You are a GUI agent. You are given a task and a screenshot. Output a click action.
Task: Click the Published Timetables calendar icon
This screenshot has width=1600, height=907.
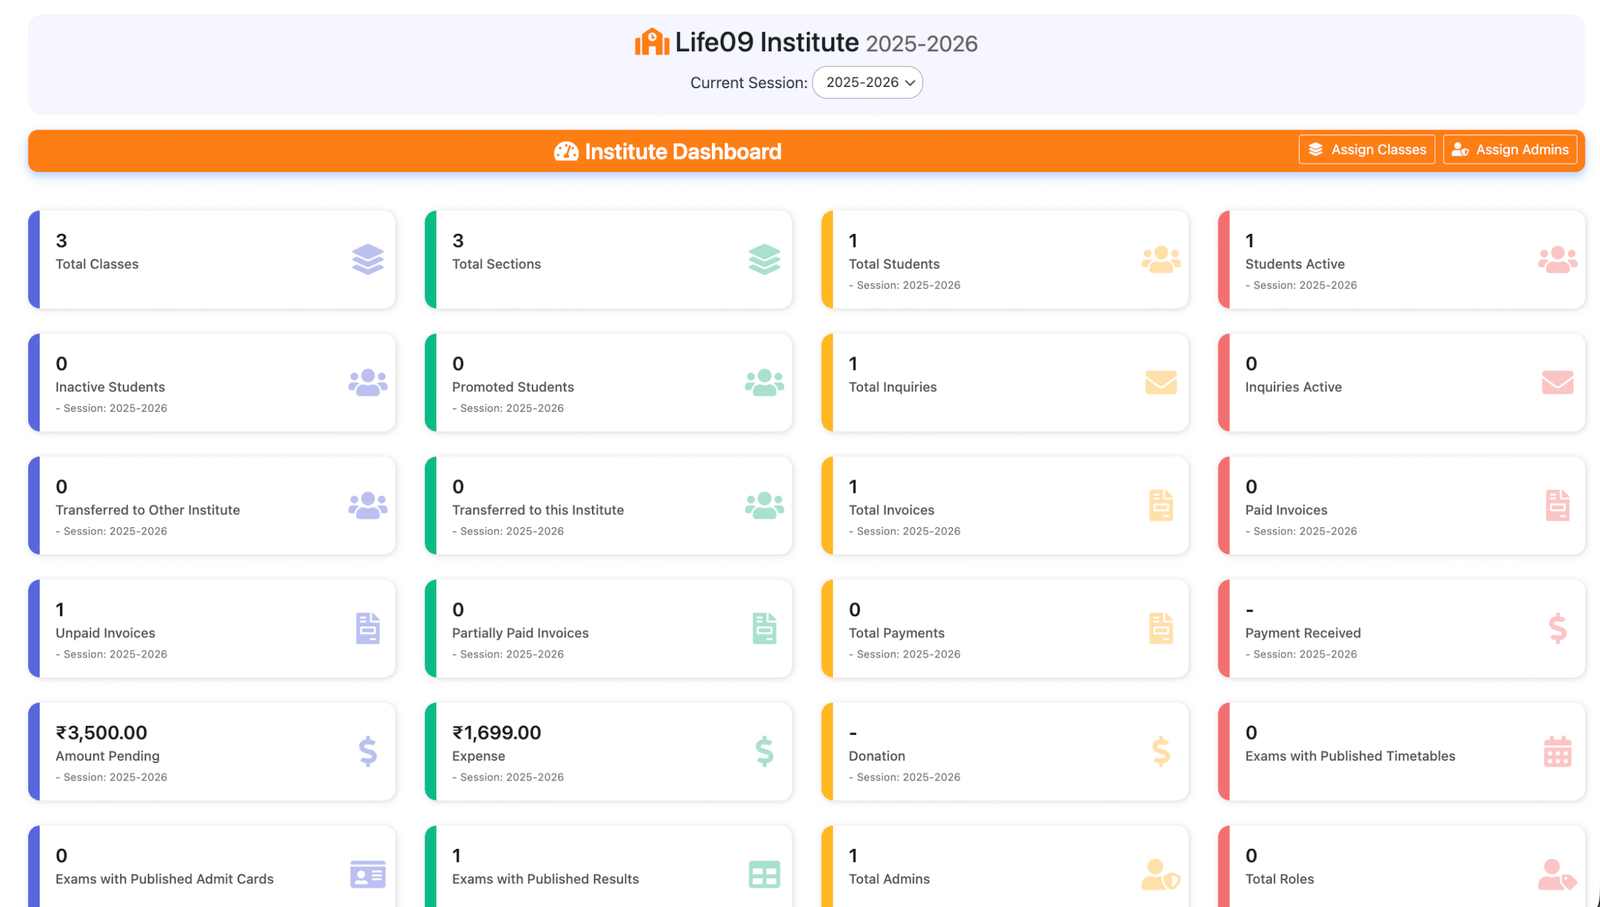point(1557,752)
